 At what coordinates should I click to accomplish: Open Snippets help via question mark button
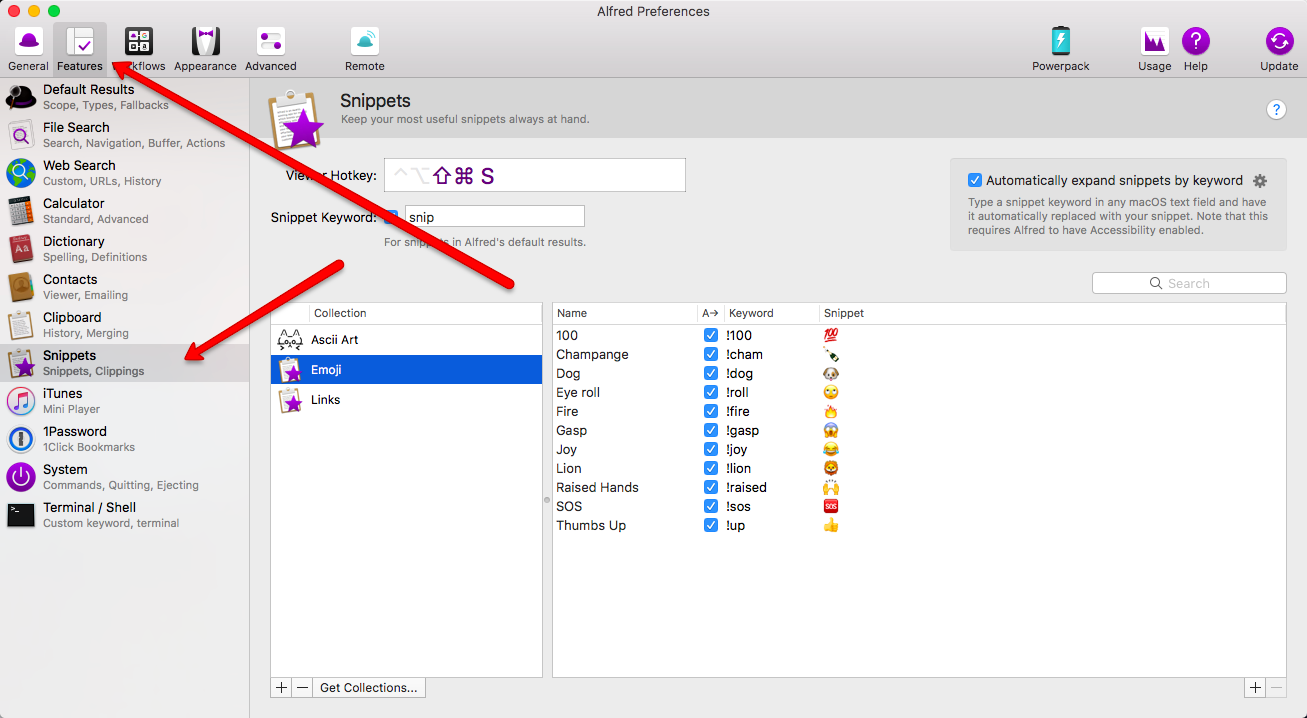[1276, 109]
